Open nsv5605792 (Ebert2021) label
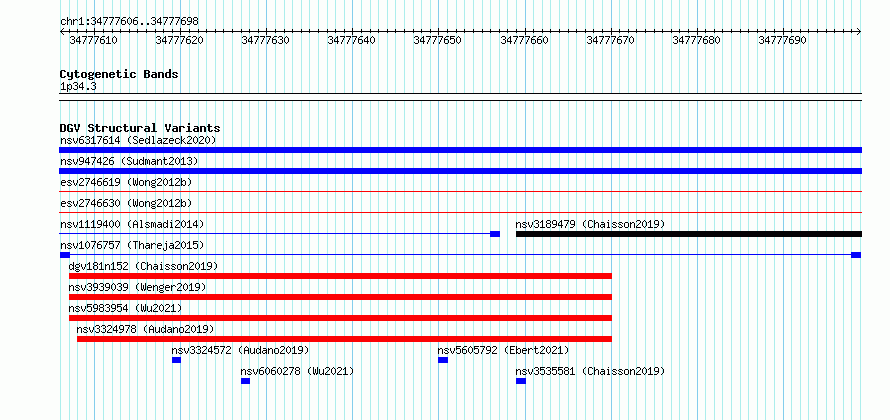This screenshot has height=420, width=890. click(503, 350)
